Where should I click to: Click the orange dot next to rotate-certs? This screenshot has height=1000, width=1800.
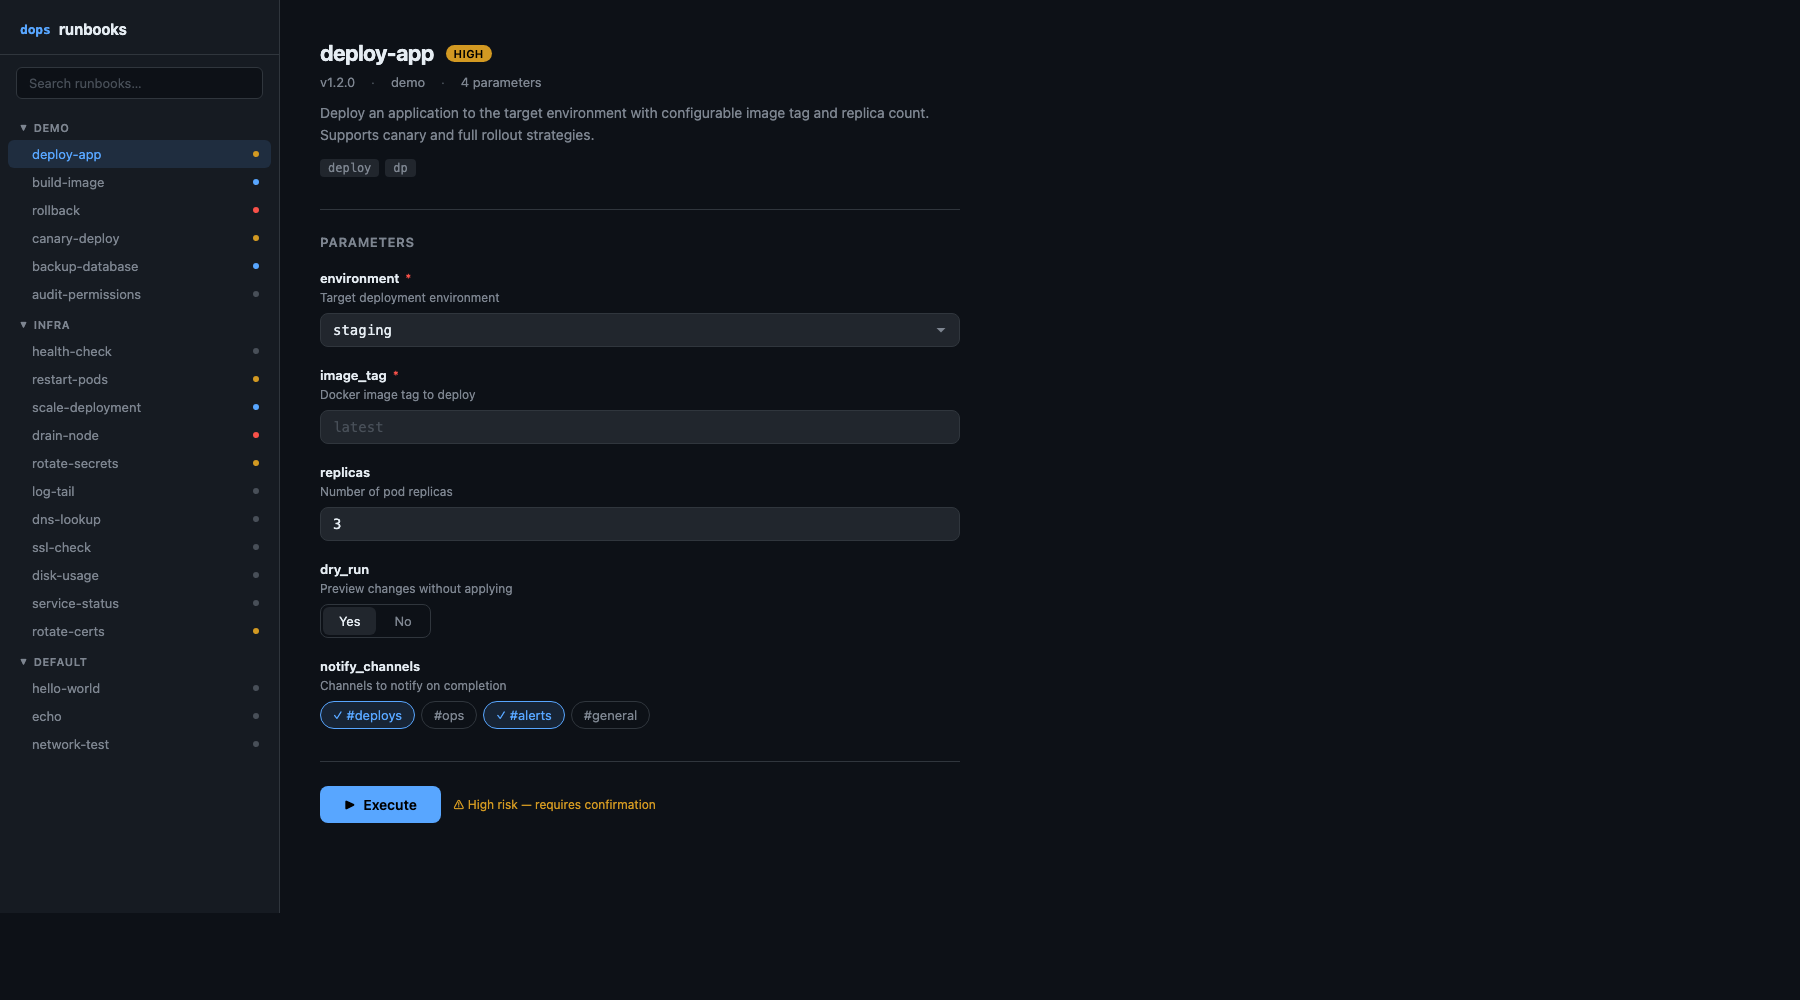[256, 631]
